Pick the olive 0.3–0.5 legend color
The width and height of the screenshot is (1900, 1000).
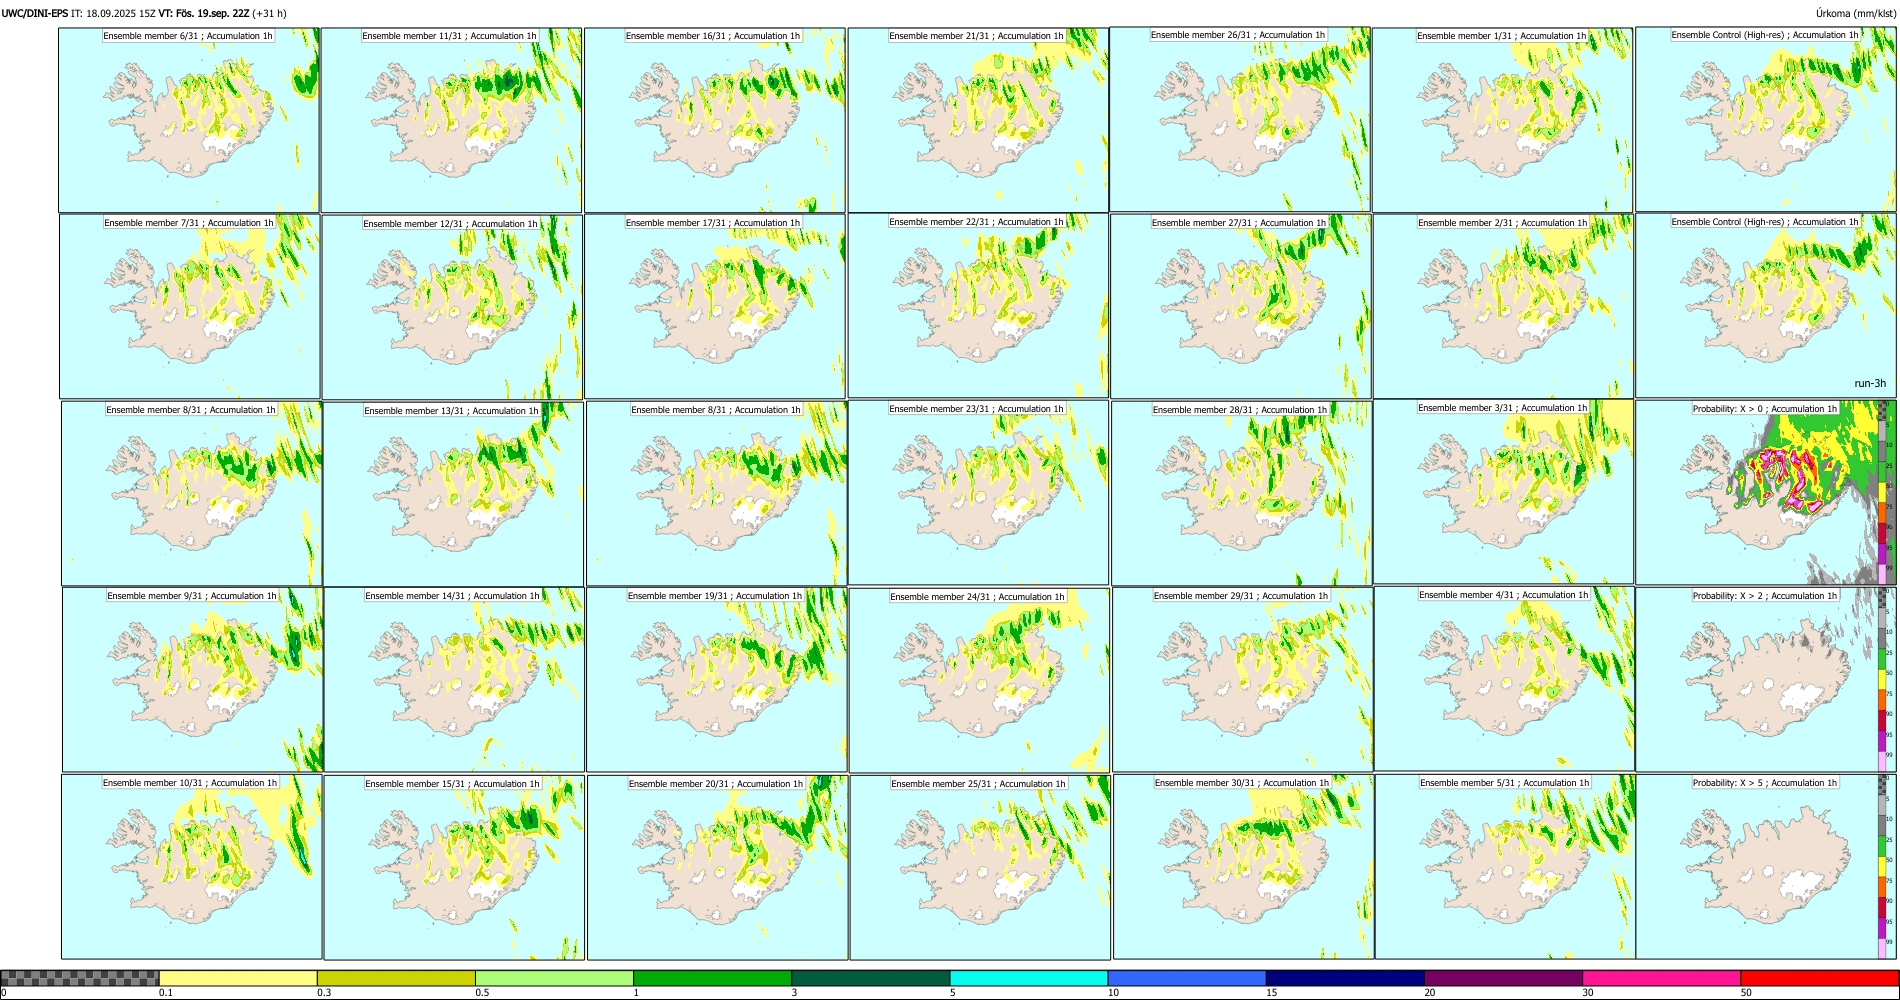(396, 978)
